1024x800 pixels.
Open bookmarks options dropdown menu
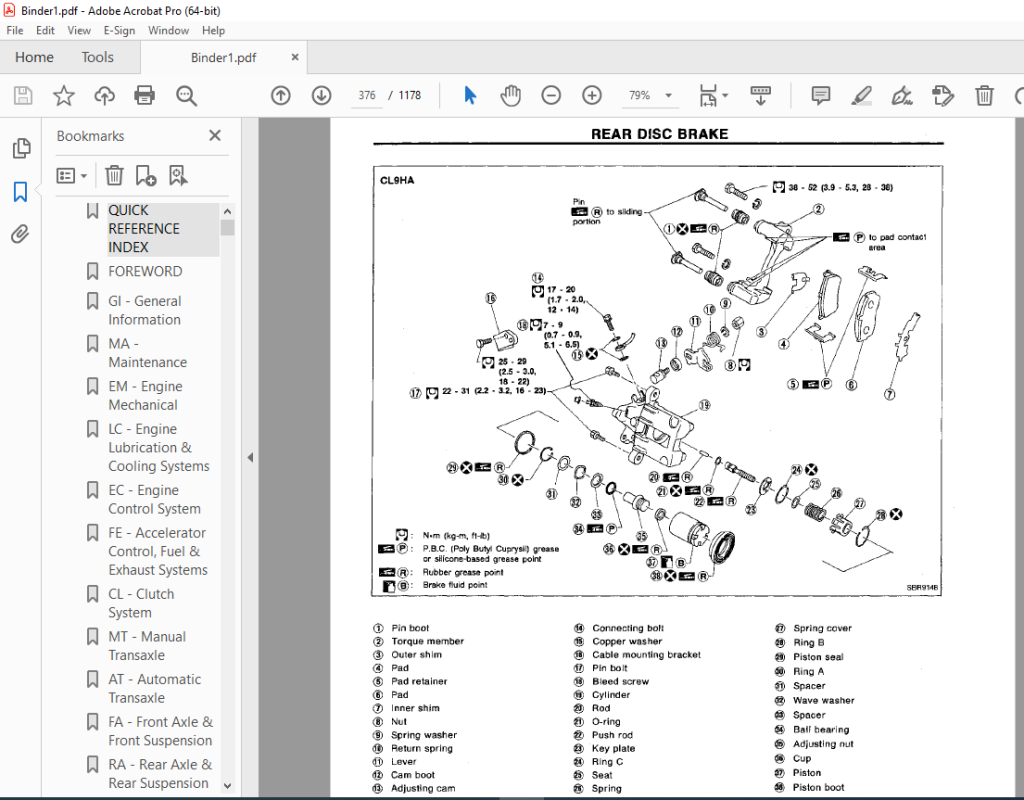click(72, 176)
